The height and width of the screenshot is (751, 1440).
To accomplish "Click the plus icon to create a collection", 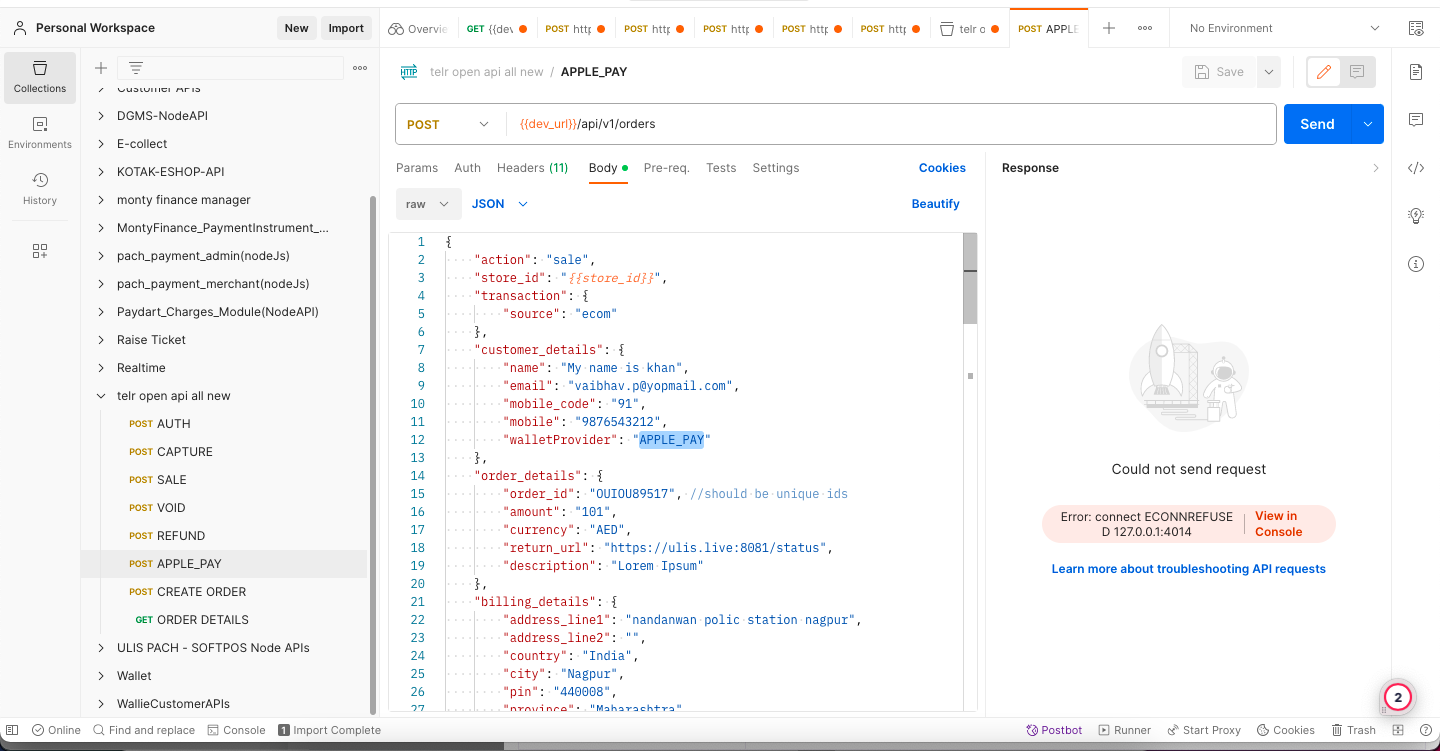I will point(101,68).
